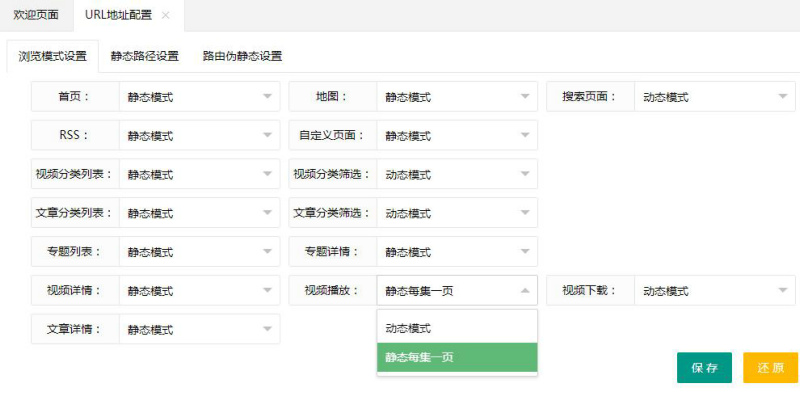Open the 静态路径设置 tab
The height and width of the screenshot is (405, 800).
coord(145,56)
